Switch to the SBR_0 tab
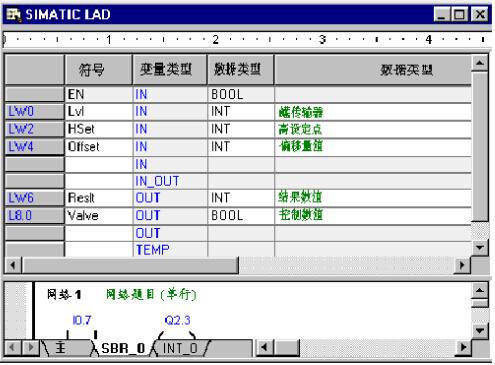This screenshot has height=365, width=495. pyautogui.click(x=123, y=348)
